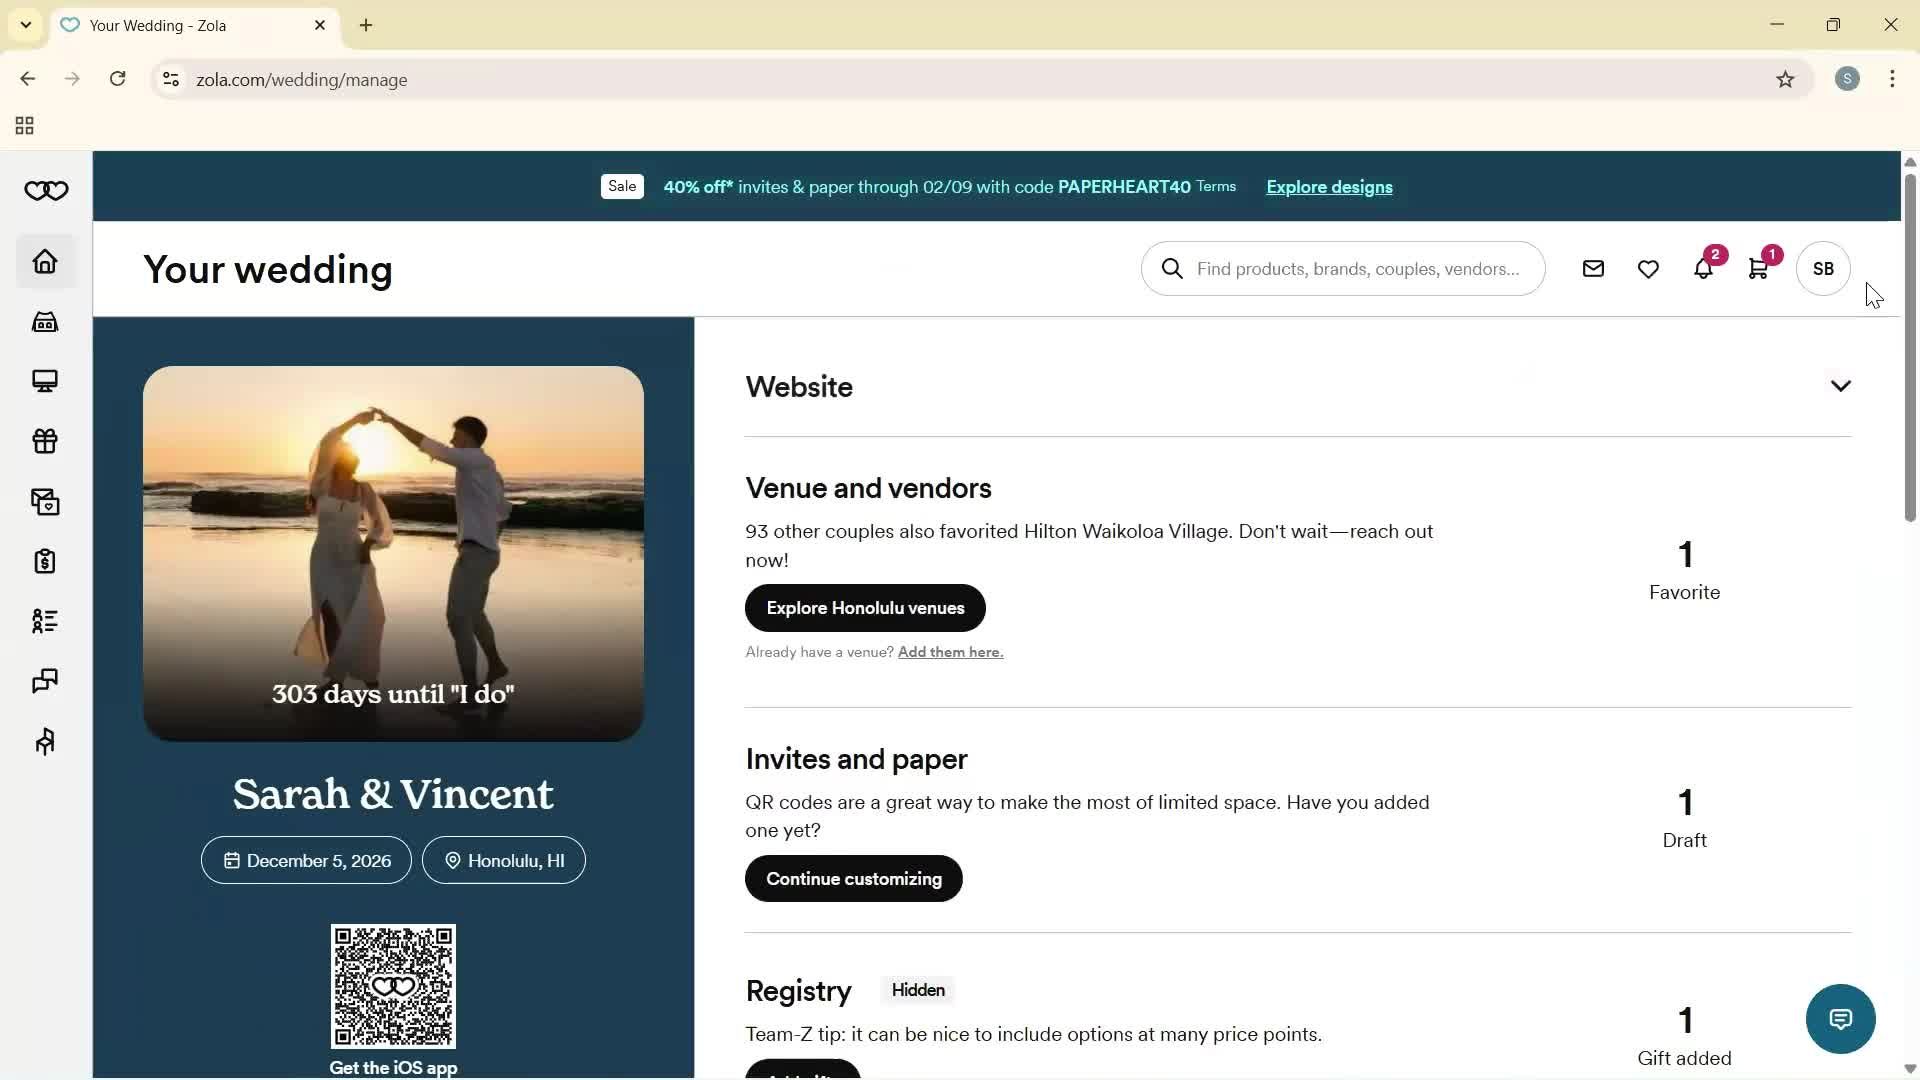
Task: Open the SB account avatar menu
Action: [x=1822, y=268]
